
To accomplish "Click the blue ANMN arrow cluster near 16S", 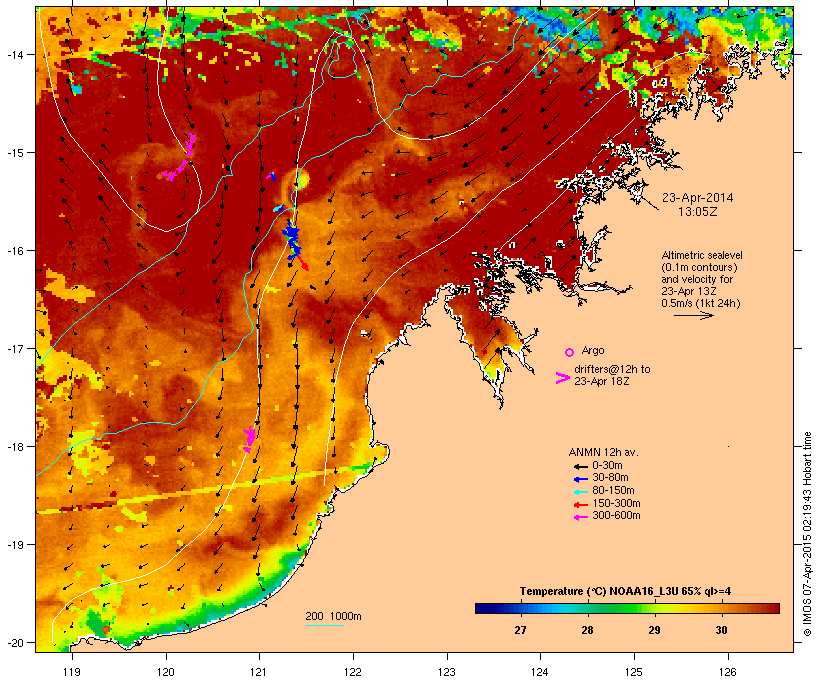I will point(293,239).
